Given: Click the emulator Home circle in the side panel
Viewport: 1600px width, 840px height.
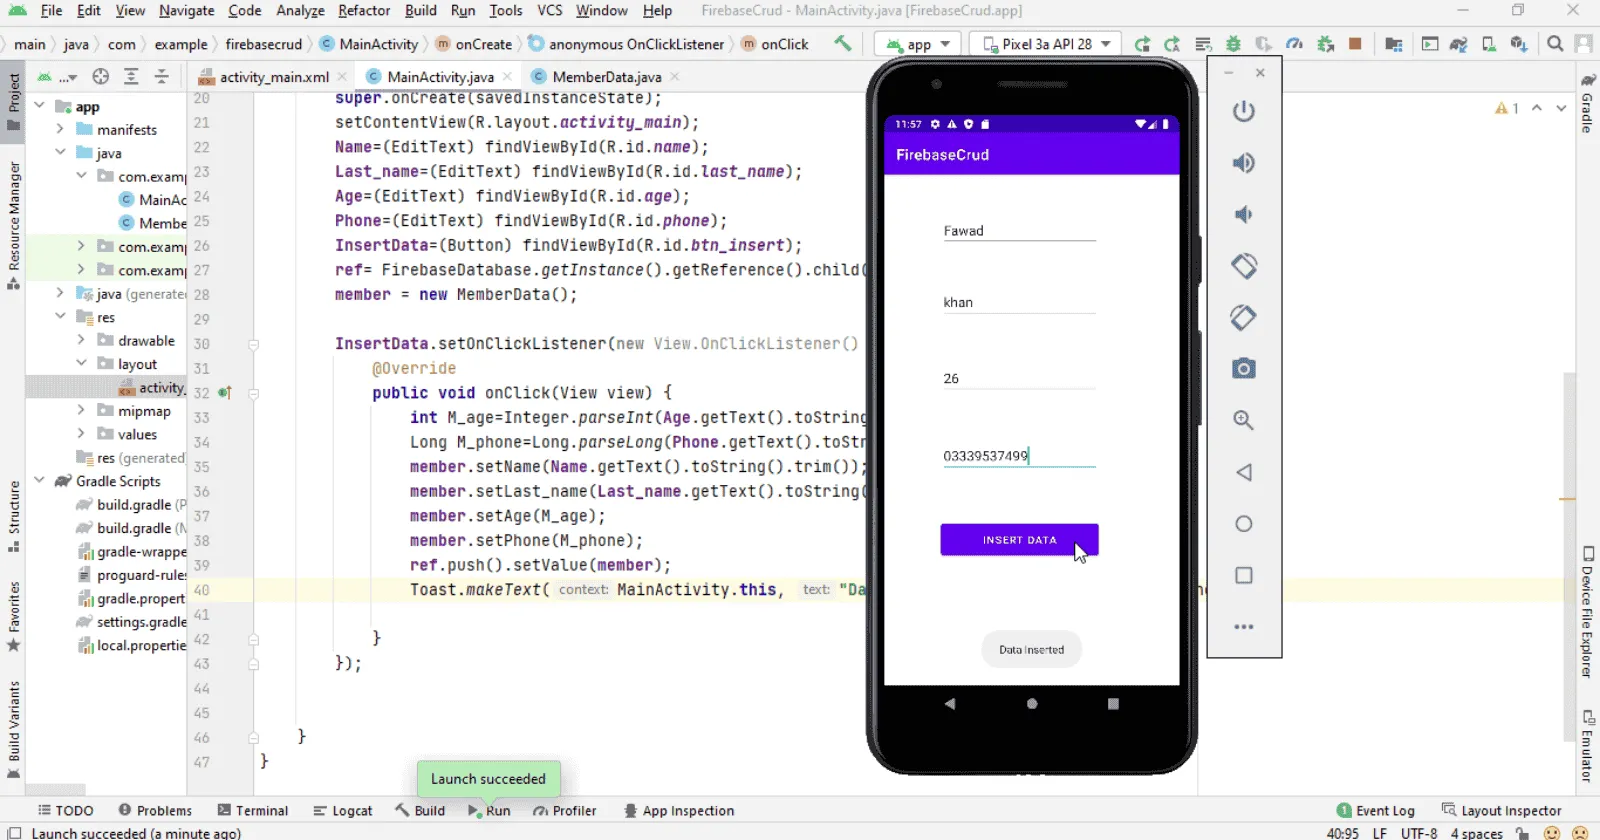Looking at the screenshot, I should pyautogui.click(x=1244, y=524).
